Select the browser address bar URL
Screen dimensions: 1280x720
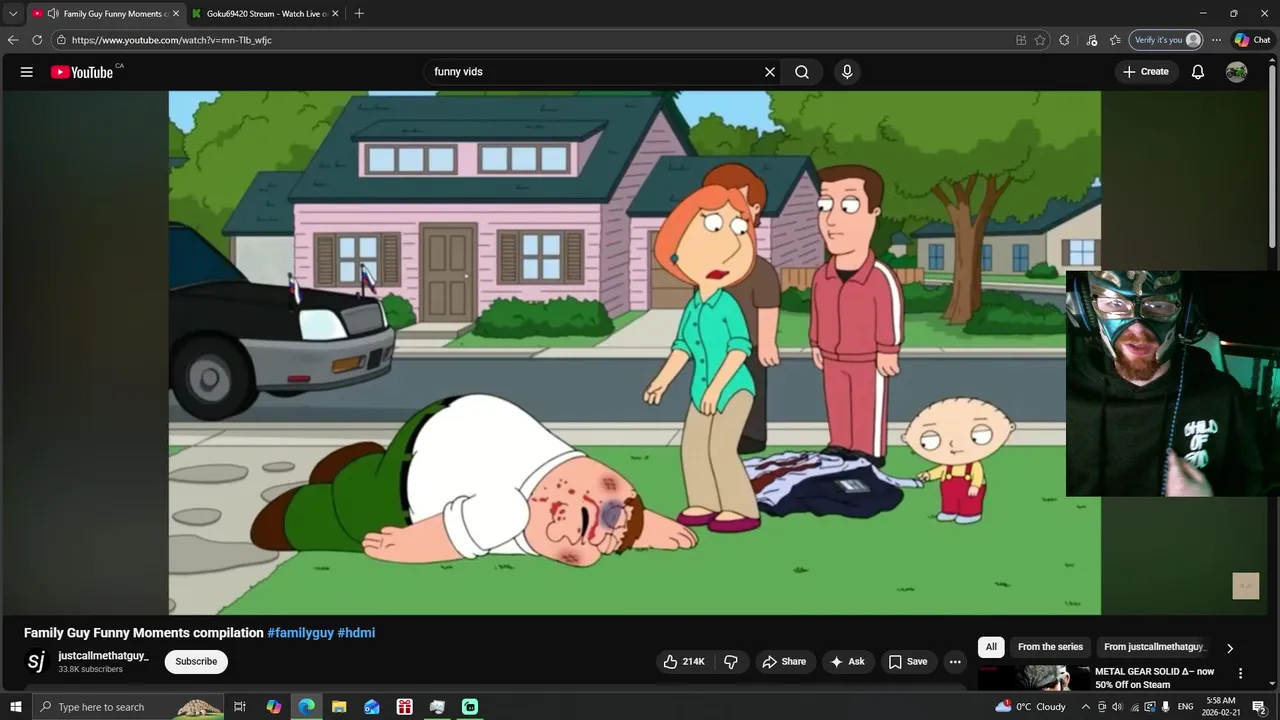click(172, 40)
